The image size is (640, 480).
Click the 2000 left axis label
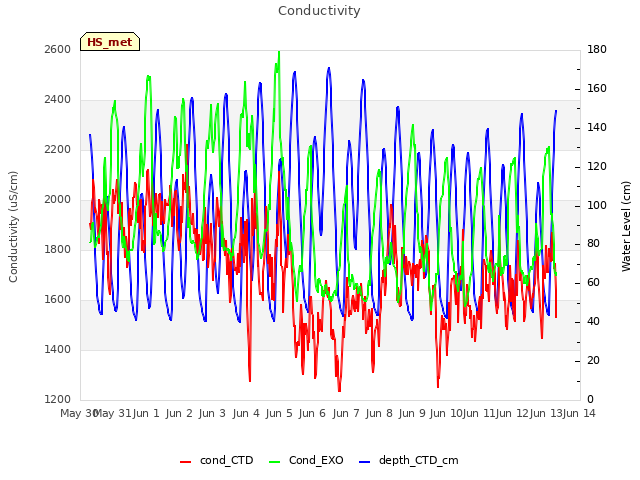pyautogui.click(x=58, y=199)
